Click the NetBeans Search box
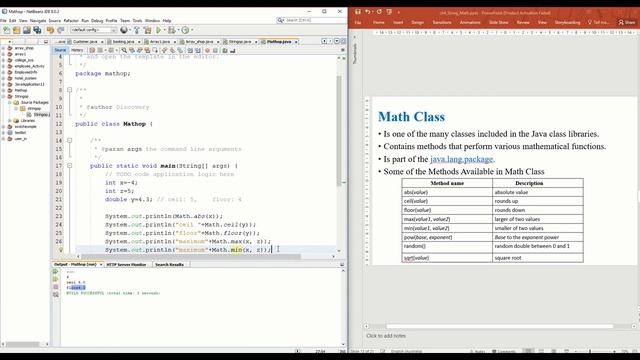 tap(311, 20)
